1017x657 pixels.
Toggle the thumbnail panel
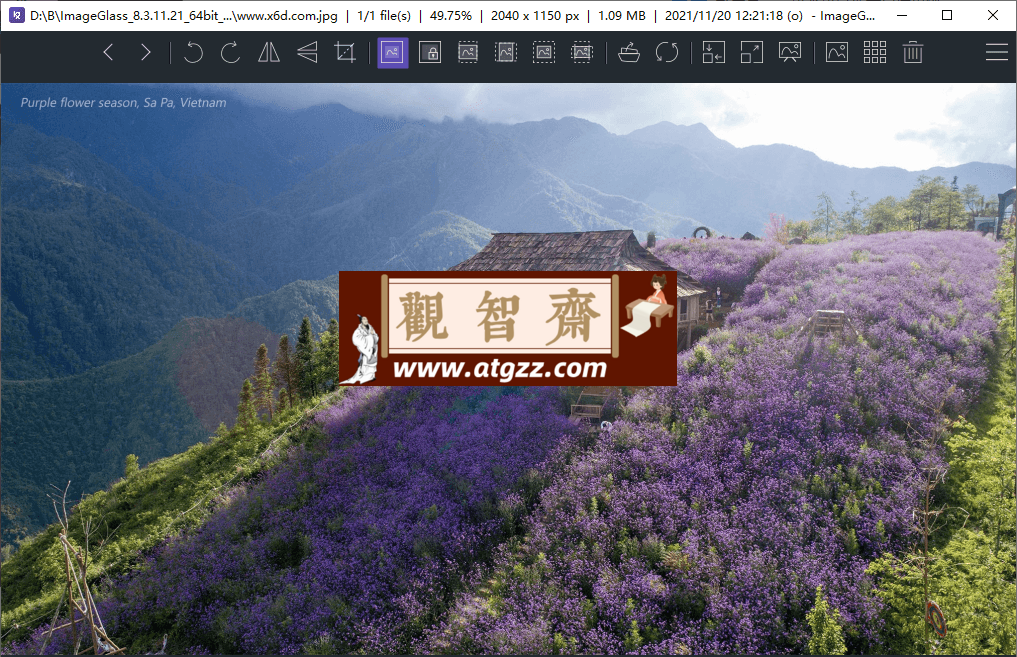[x=837, y=53]
